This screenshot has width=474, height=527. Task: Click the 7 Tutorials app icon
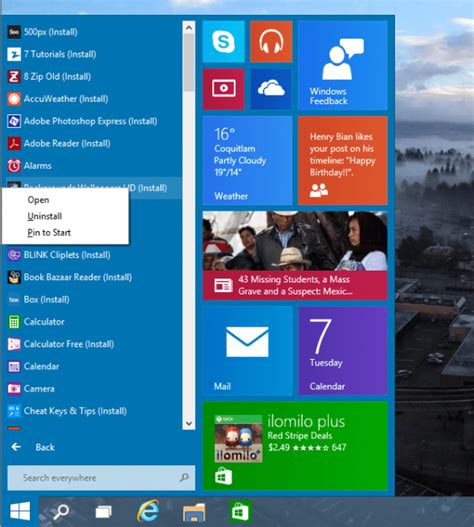coord(14,54)
